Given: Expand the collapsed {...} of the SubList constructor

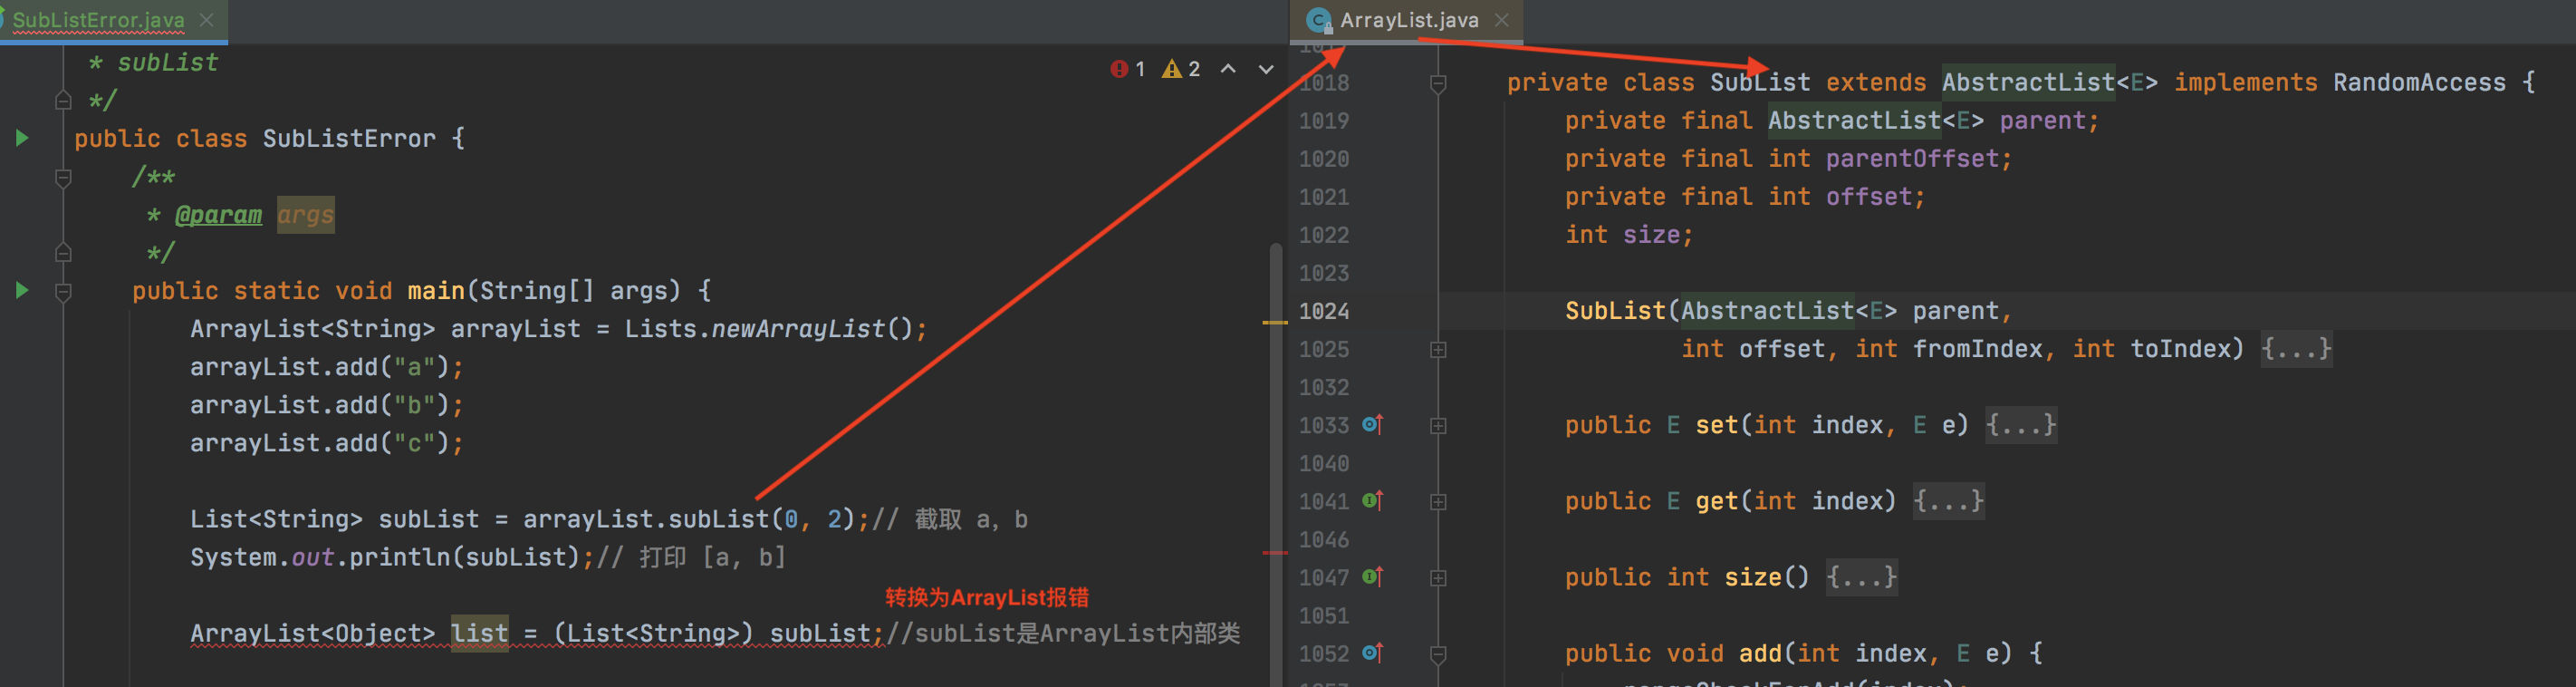Looking at the screenshot, I should [2296, 349].
